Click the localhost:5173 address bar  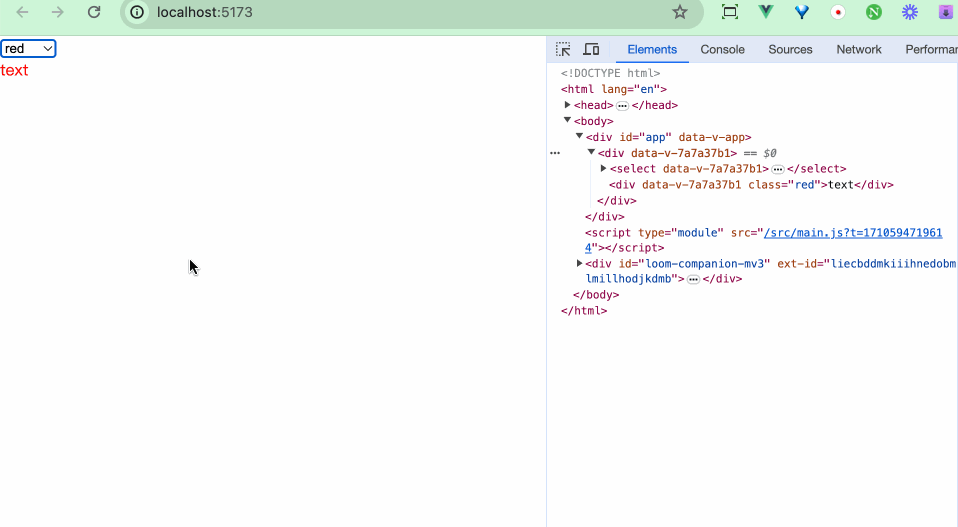400,12
